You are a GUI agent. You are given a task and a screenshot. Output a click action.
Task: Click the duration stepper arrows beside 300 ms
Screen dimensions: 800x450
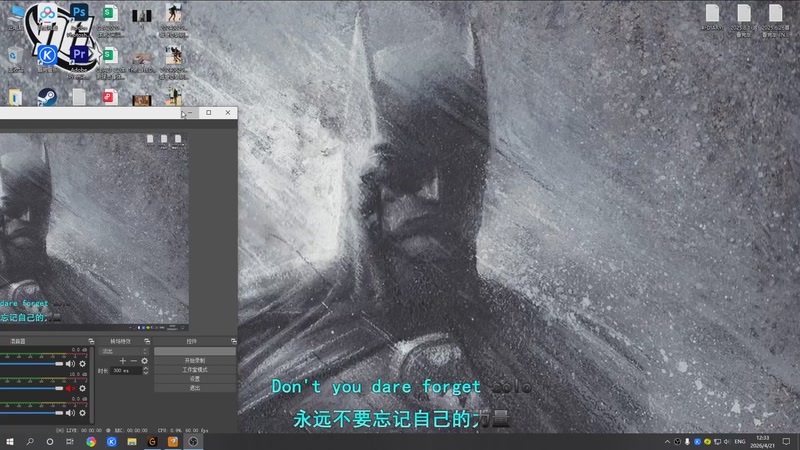145,370
